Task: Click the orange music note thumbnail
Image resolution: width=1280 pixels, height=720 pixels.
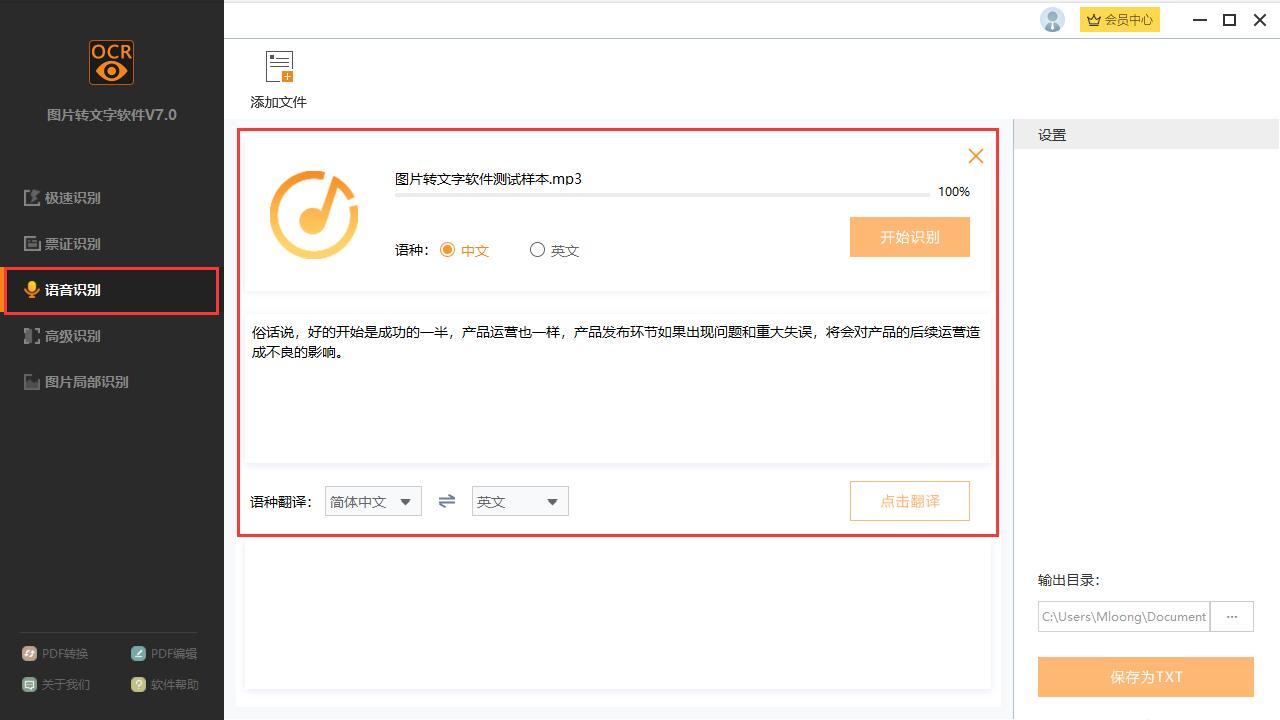Action: tap(314, 214)
